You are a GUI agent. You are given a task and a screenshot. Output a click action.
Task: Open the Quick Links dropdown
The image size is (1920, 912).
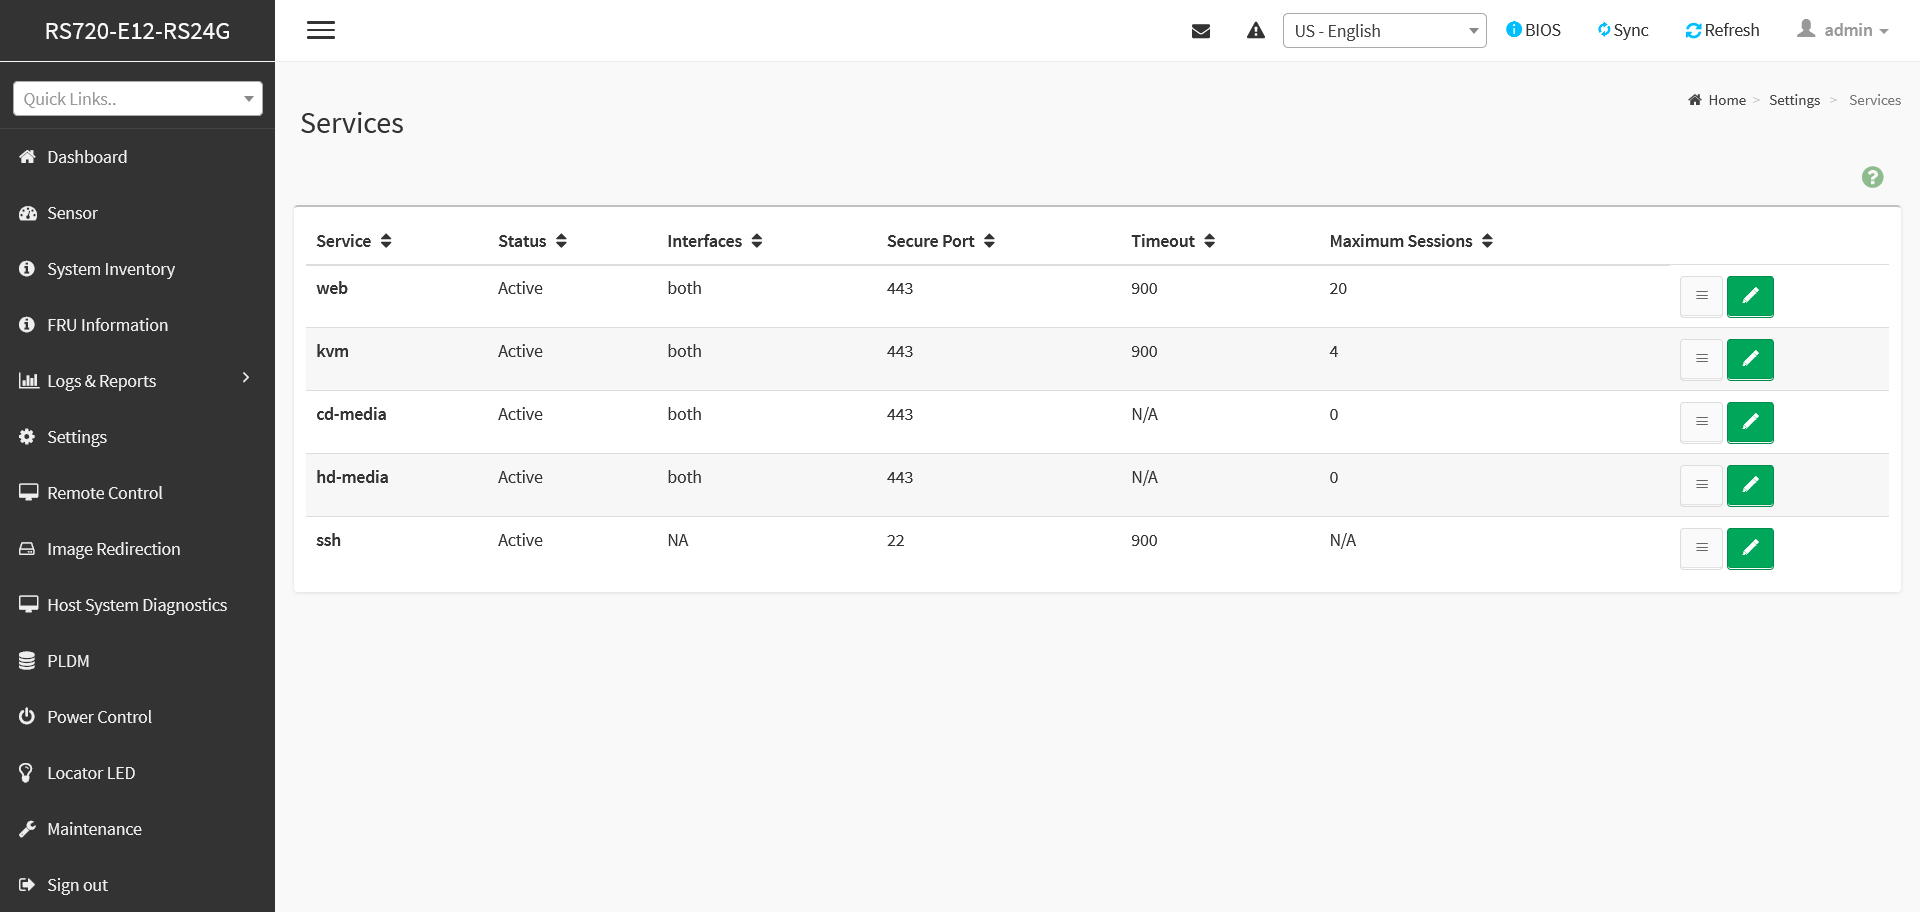[138, 99]
